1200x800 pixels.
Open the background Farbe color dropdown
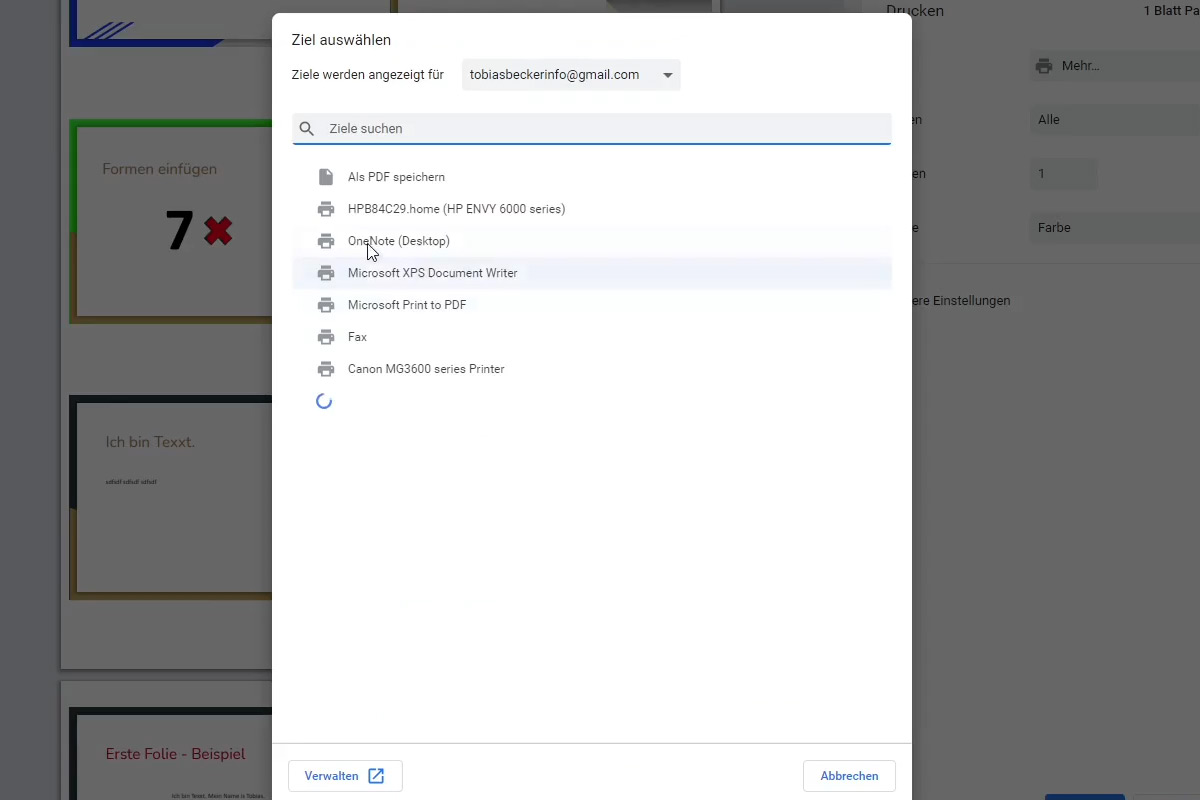[1115, 228]
